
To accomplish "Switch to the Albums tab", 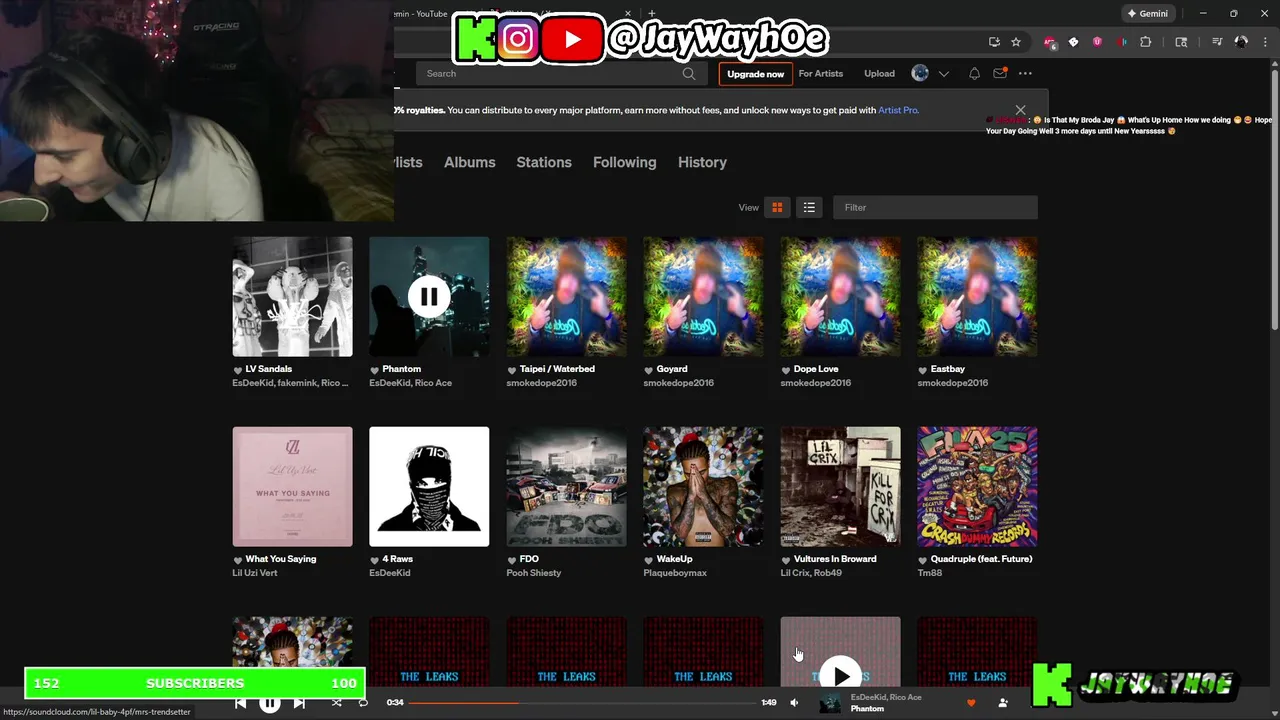I will click(x=469, y=162).
